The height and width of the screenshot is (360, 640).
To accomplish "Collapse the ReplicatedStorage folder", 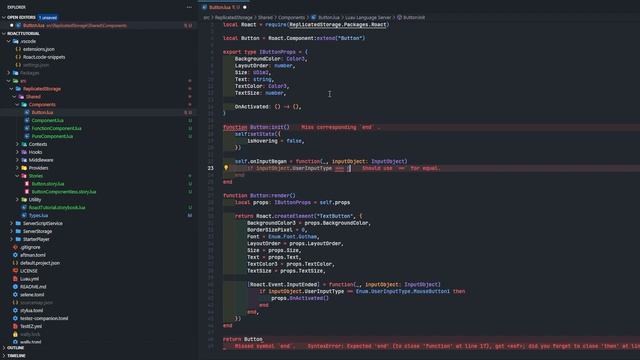I will [11, 89].
